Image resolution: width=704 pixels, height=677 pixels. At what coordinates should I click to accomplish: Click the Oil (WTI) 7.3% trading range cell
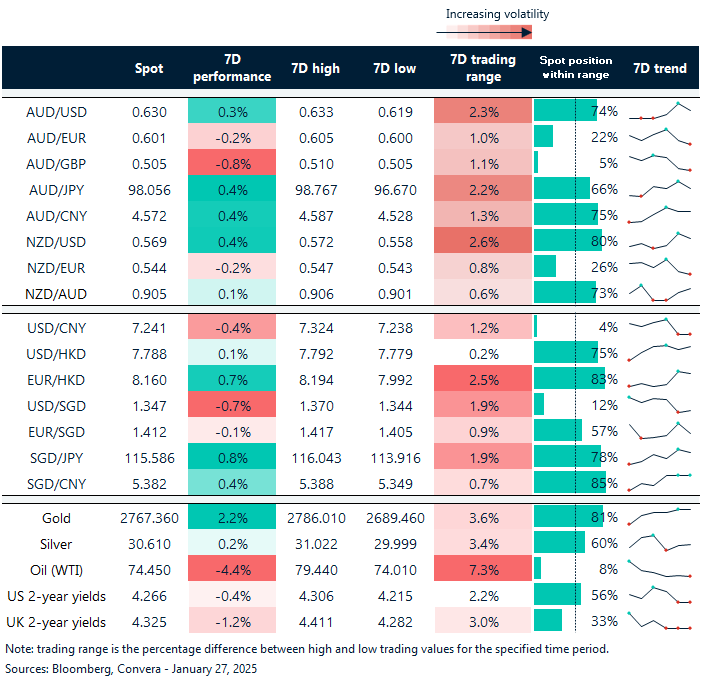click(x=483, y=569)
